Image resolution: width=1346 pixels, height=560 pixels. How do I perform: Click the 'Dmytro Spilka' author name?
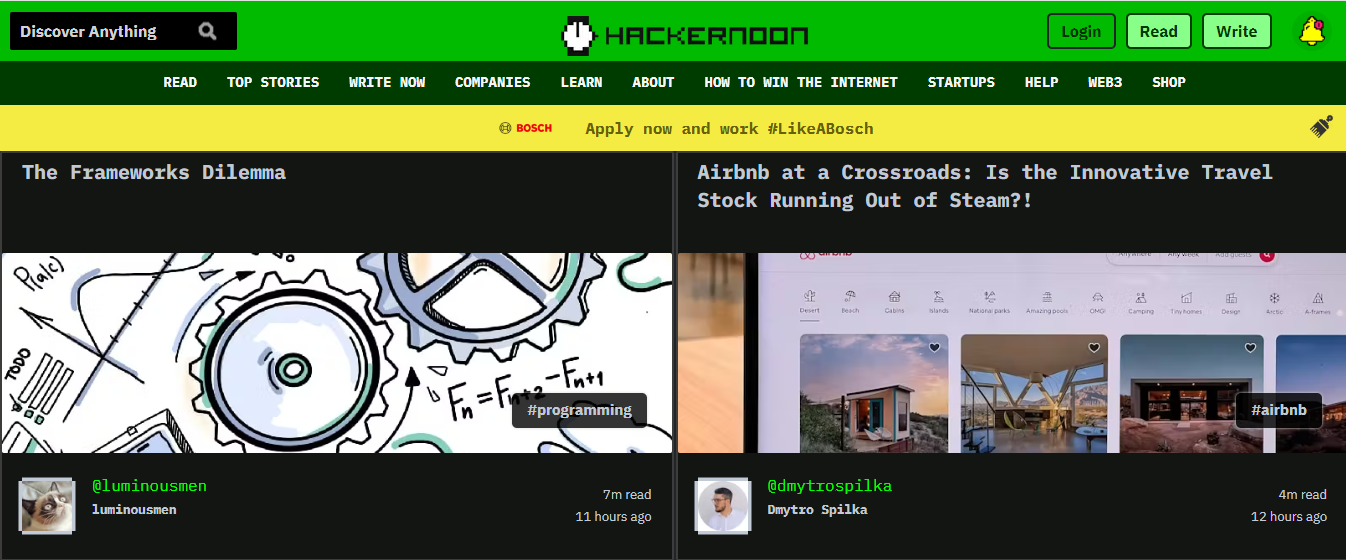pos(817,510)
